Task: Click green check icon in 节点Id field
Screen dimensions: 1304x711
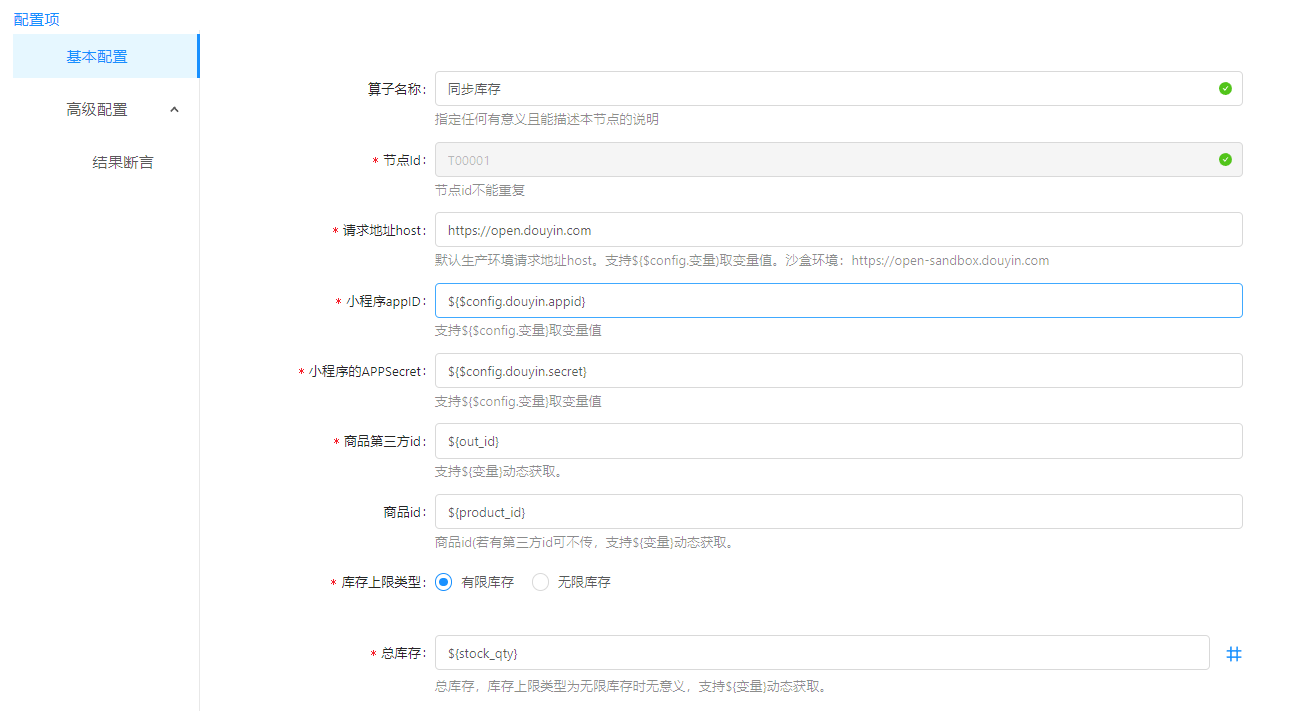Action: tap(1225, 160)
